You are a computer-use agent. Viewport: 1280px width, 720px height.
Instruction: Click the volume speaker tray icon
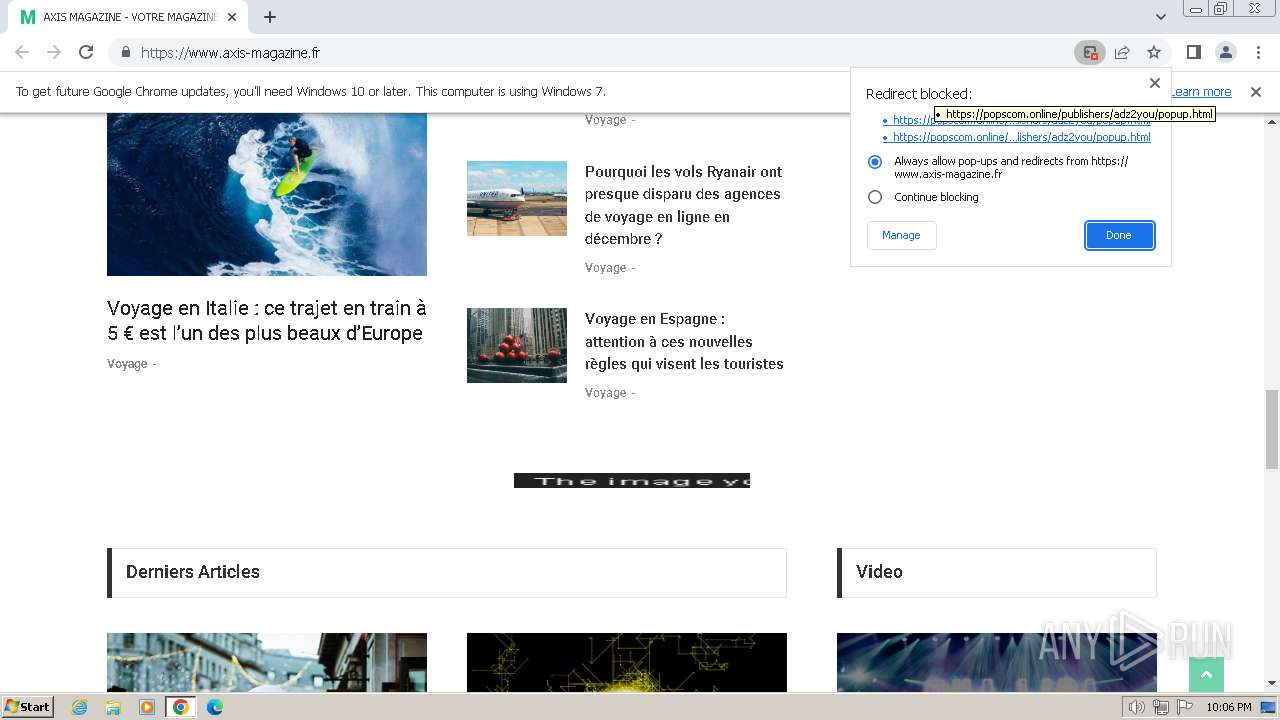(x=1137, y=707)
